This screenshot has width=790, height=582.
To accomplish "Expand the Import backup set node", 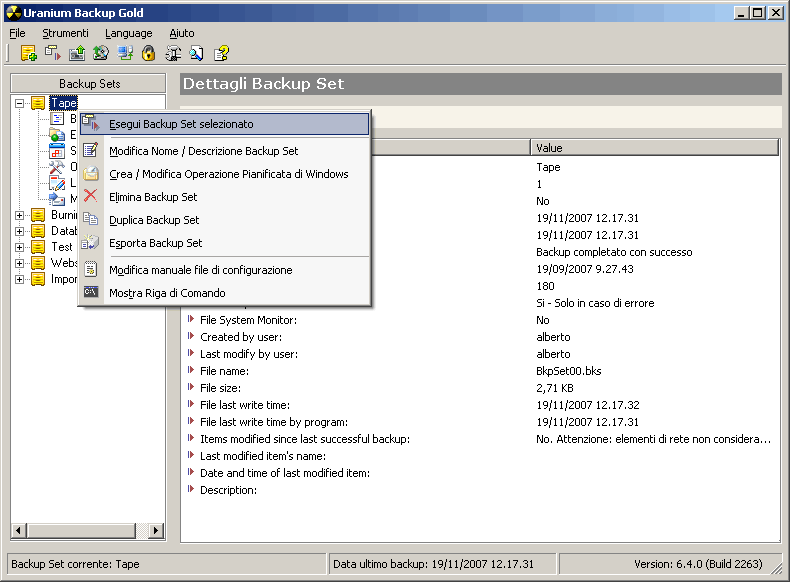I will pyautogui.click(x=20, y=280).
